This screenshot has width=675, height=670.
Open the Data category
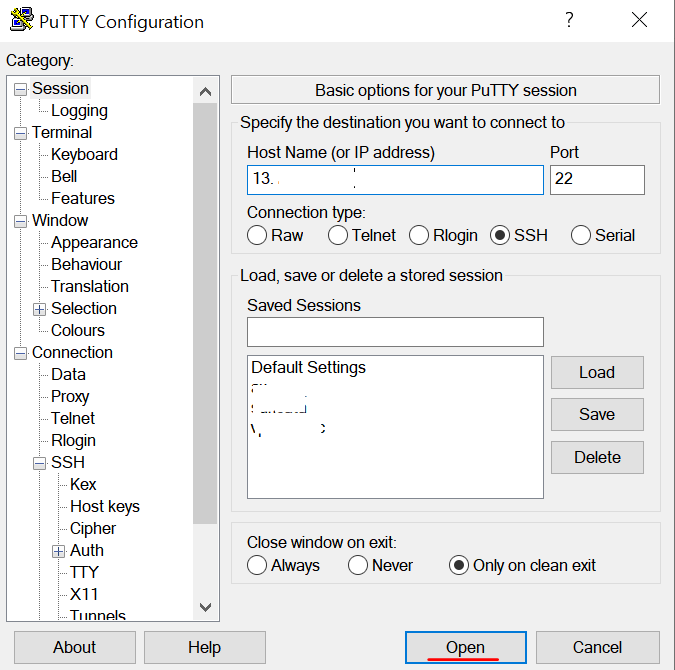(68, 374)
